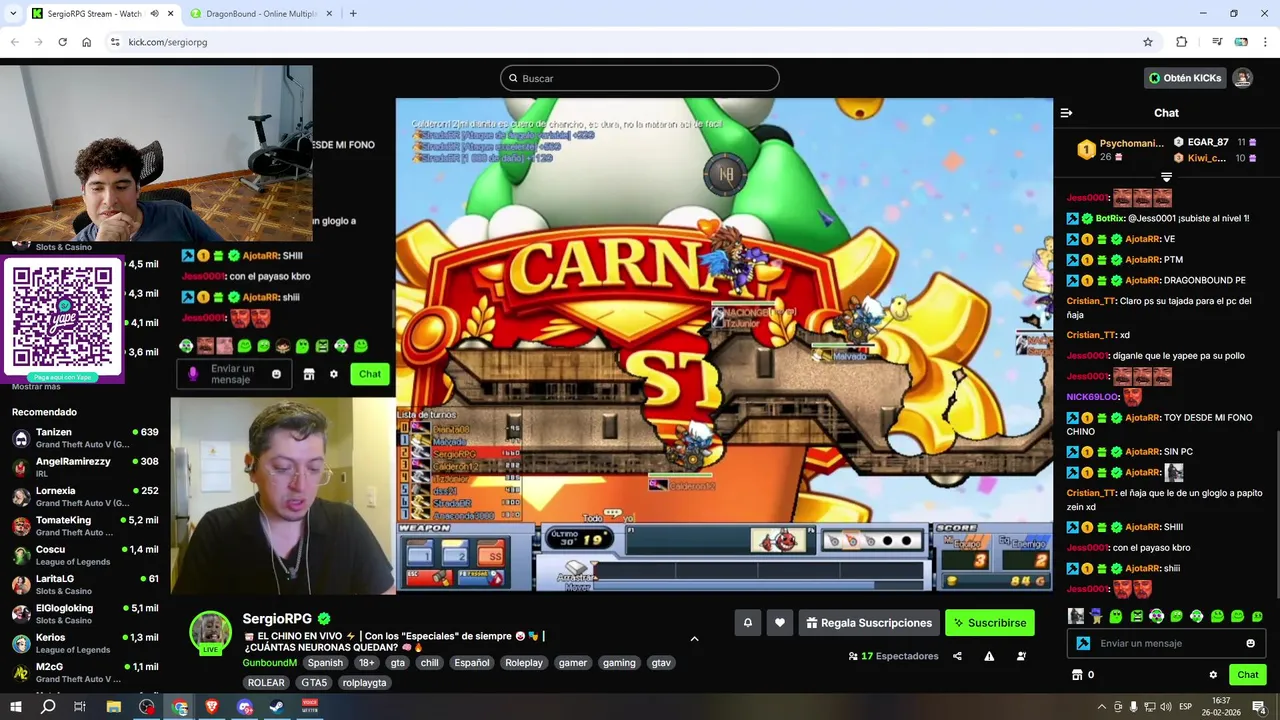
Task: Open Windows notification center
Action: [x=1259, y=707]
